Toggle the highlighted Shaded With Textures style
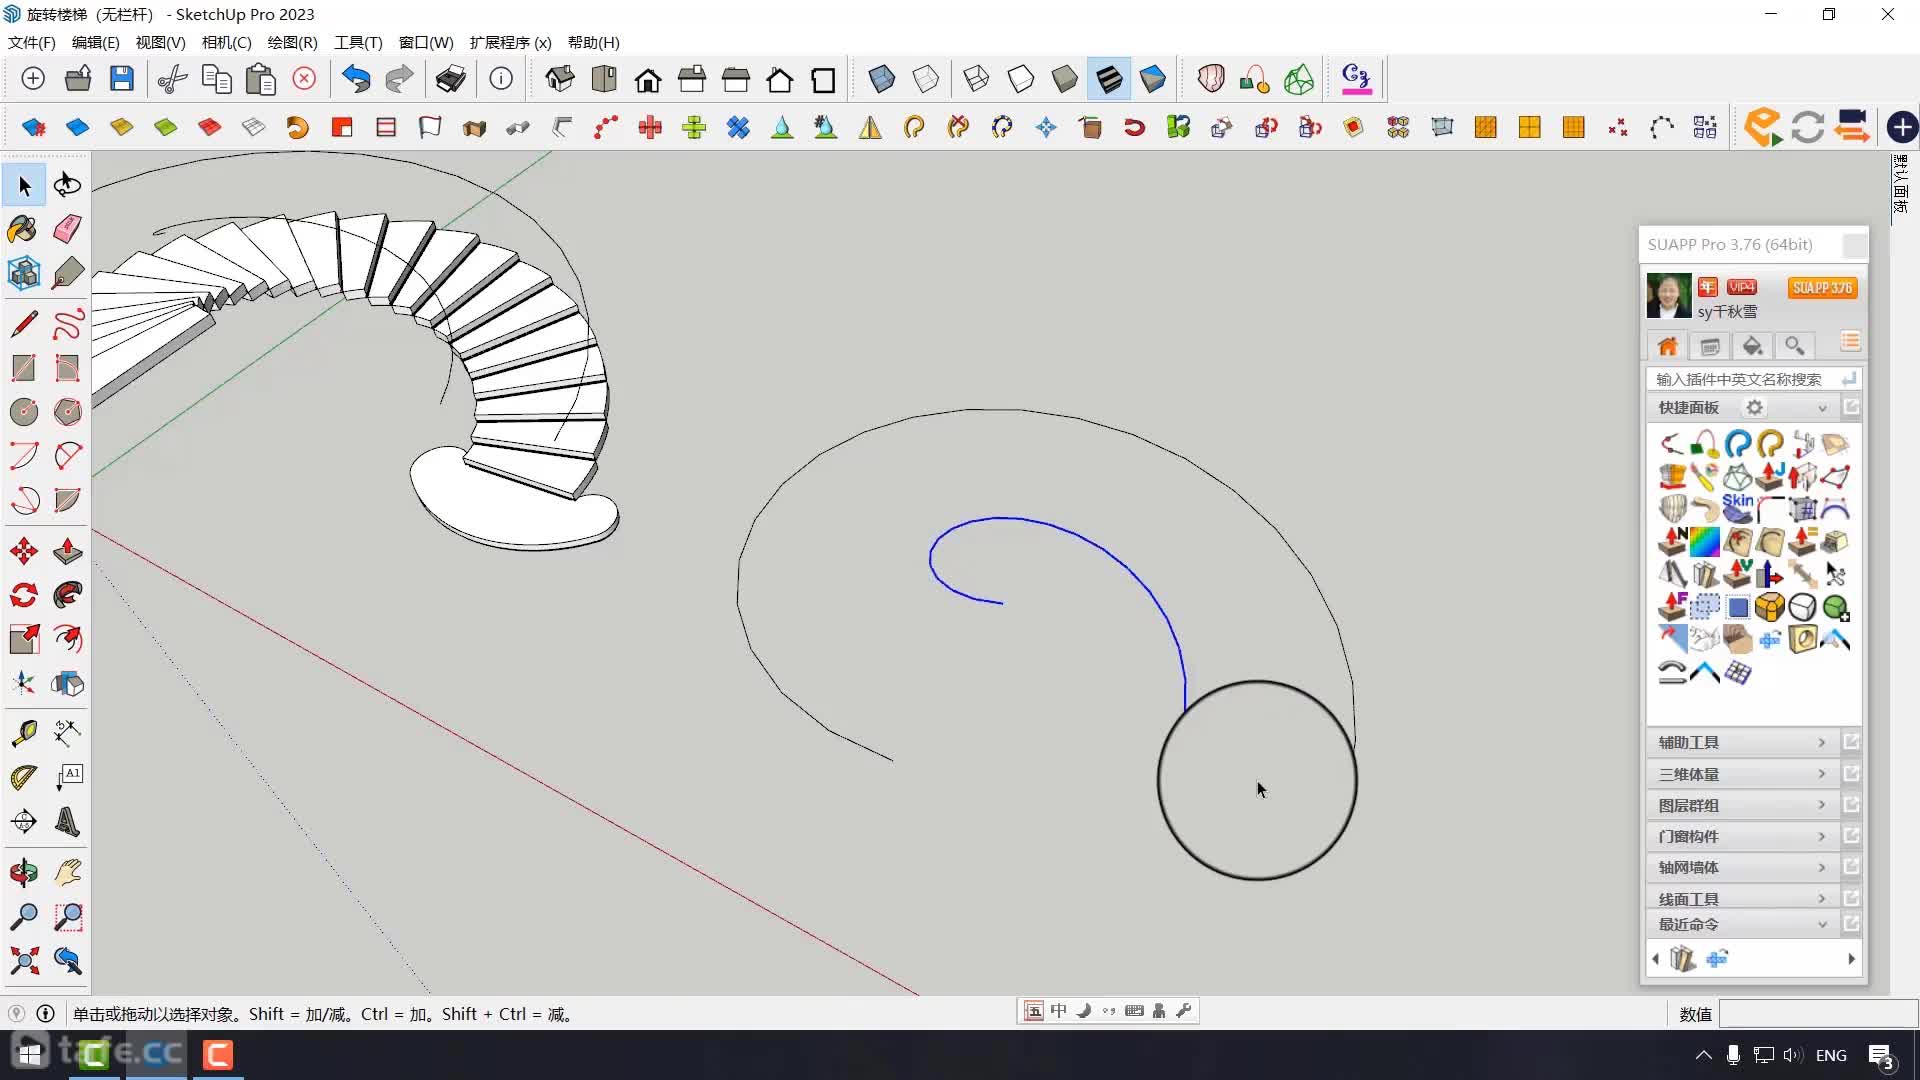The height and width of the screenshot is (1080, 1920). click(1108, 79)
